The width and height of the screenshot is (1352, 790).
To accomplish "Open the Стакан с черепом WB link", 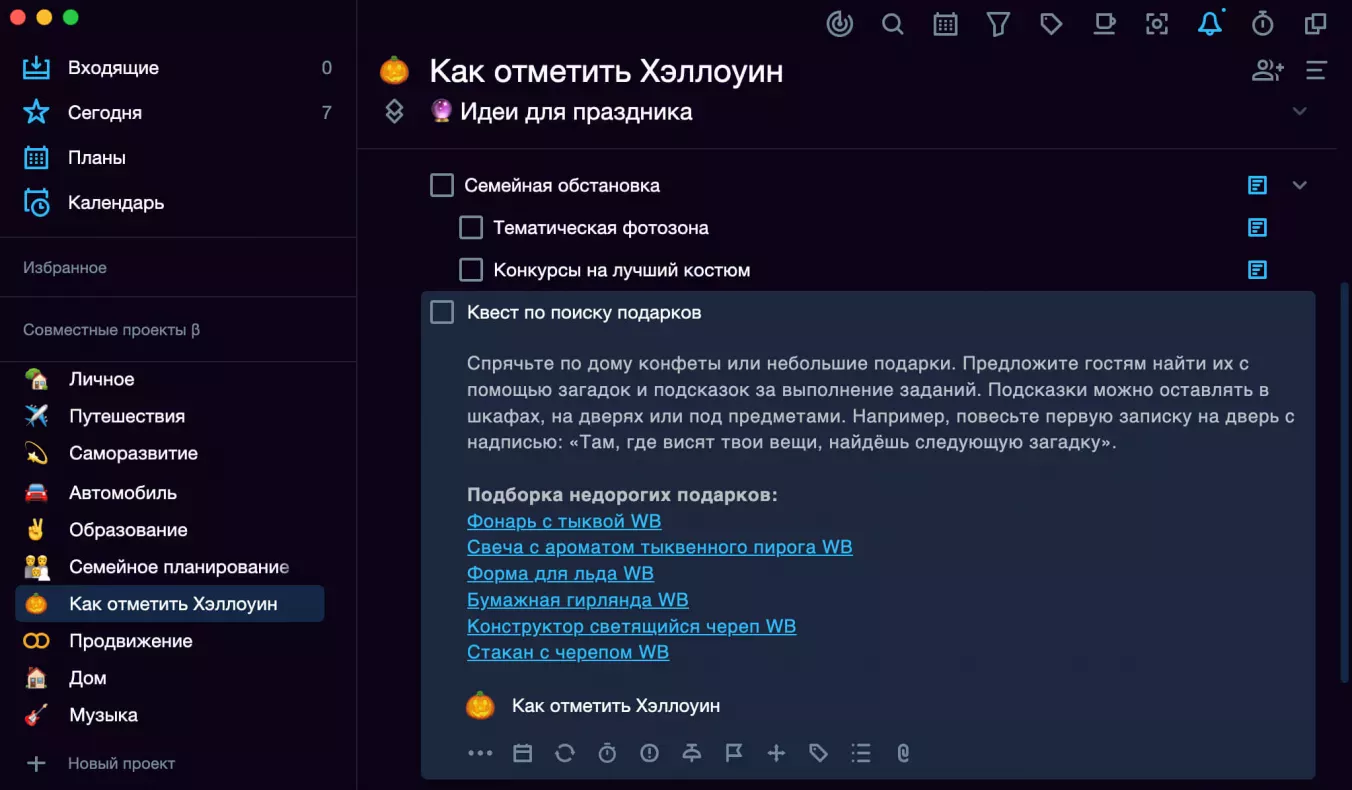I will click(x=568, y=652).
